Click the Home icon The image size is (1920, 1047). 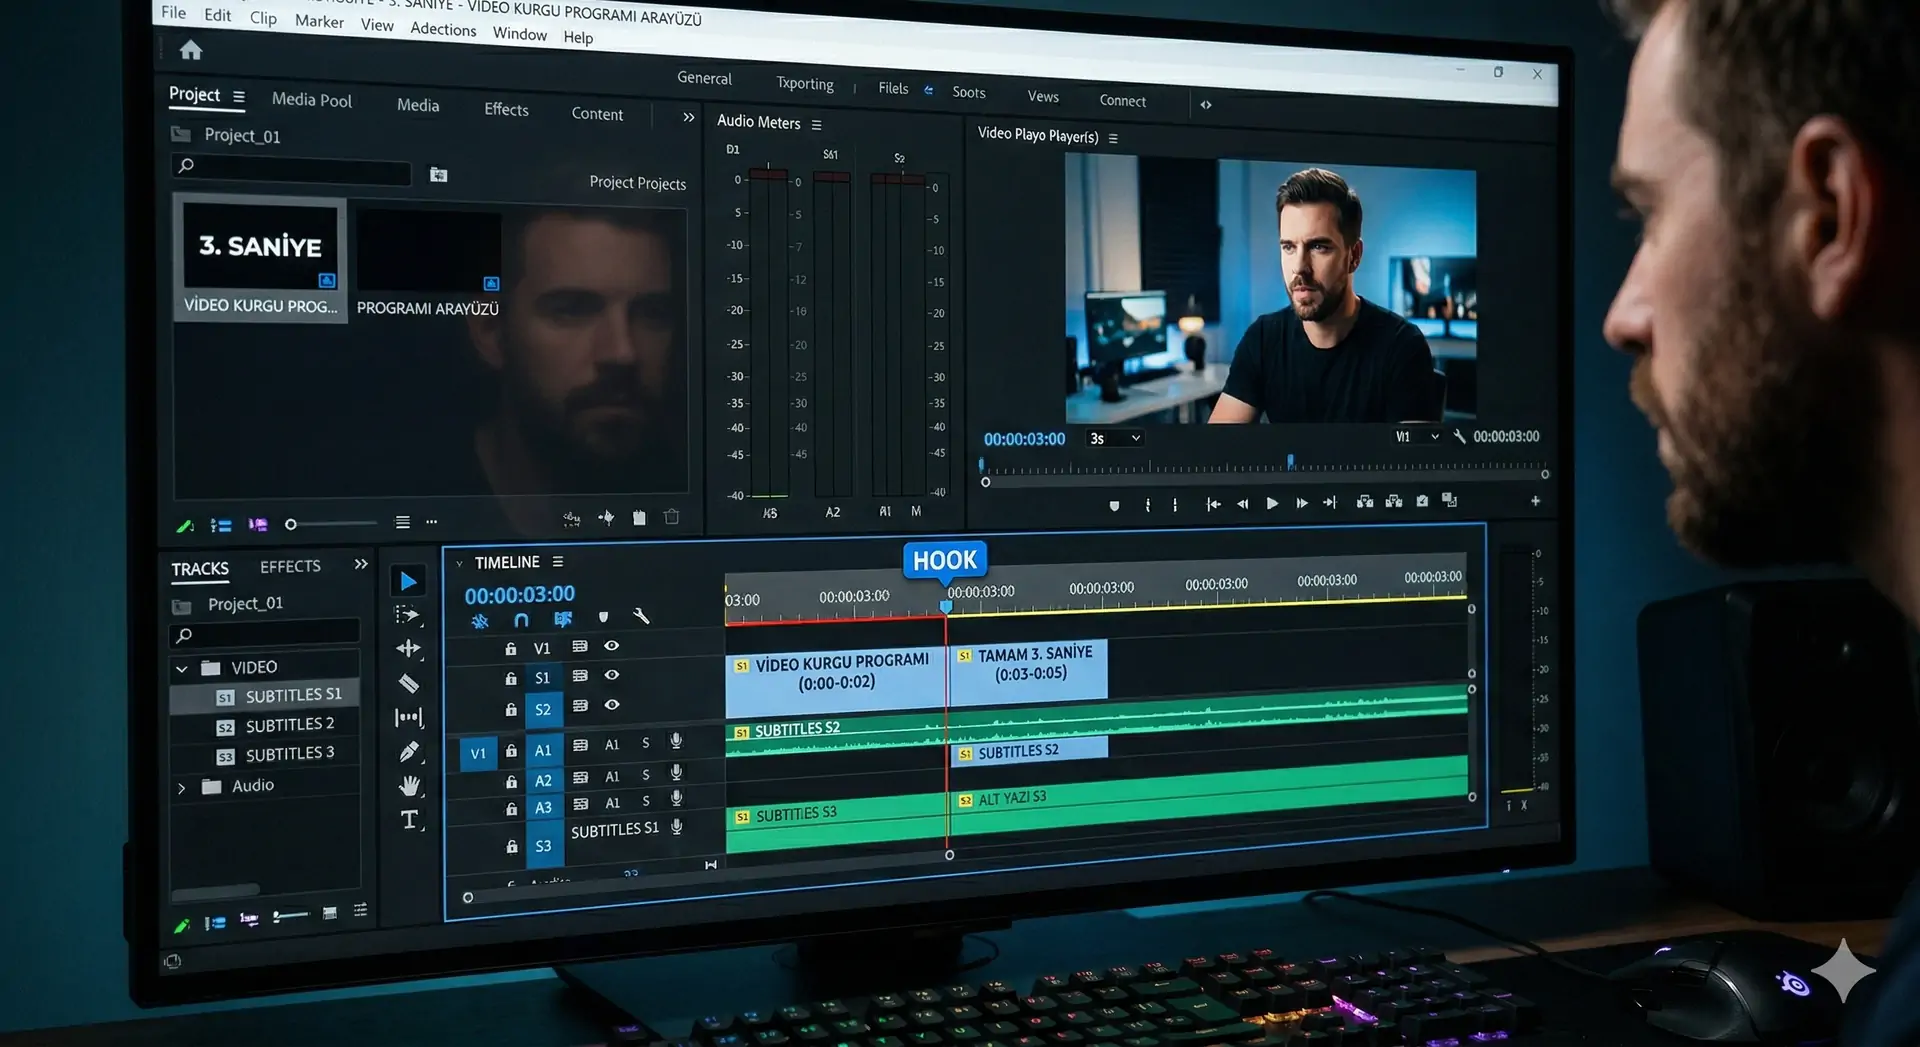click(x=191, y=50)
